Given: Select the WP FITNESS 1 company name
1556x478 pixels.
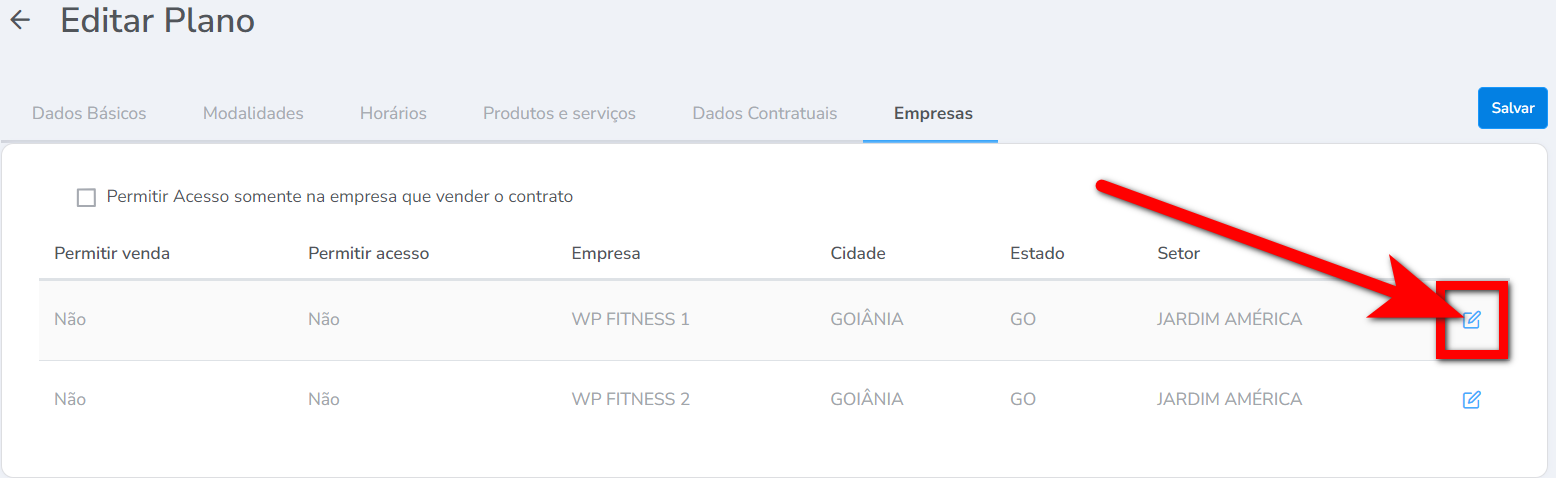Looking at the screenshot, I should pos(630,320).
